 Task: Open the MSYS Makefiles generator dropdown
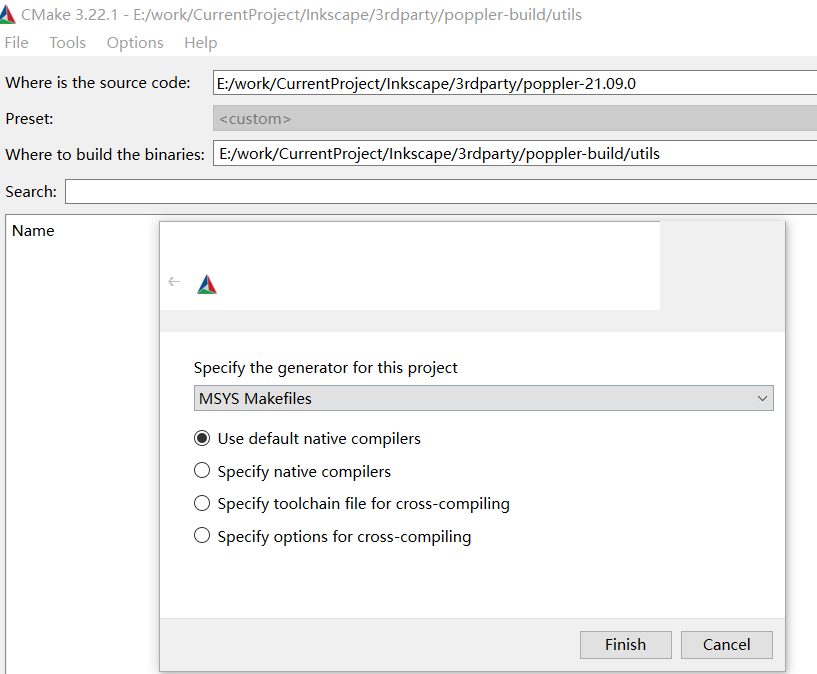click(x=484, y=398)
